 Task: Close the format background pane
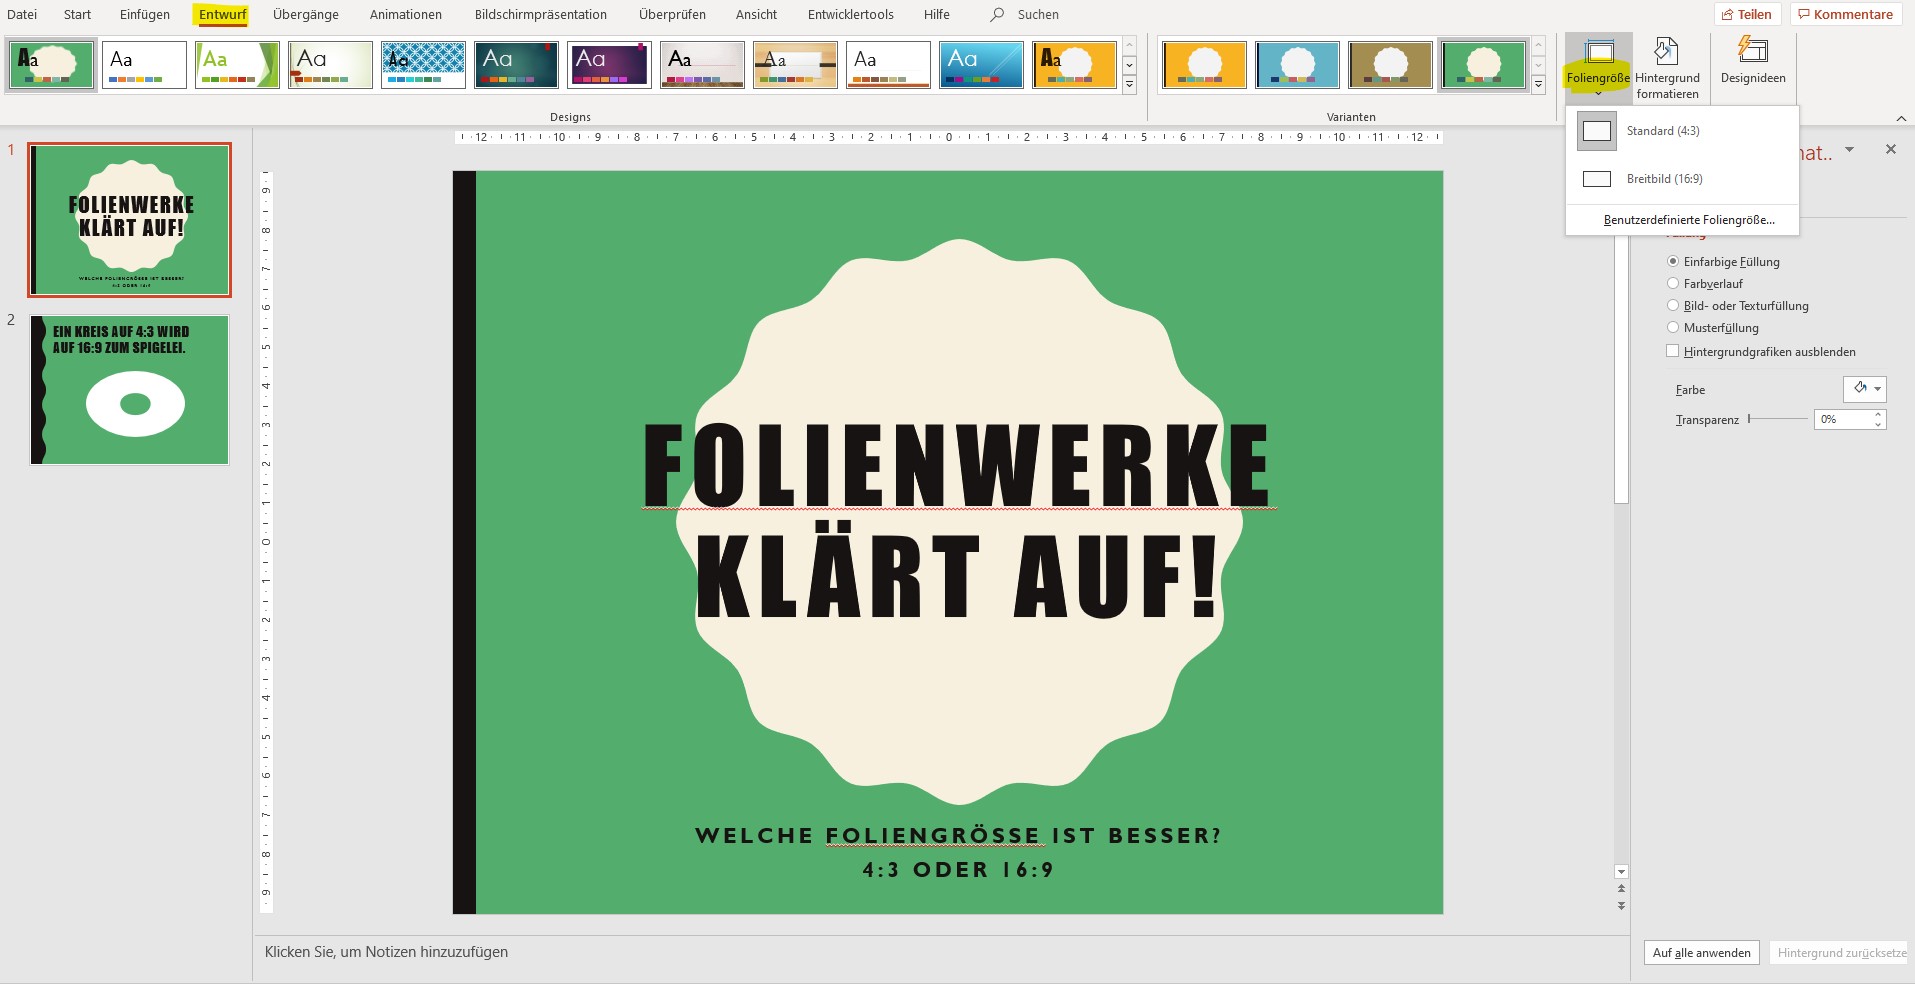pos(1890,149)
